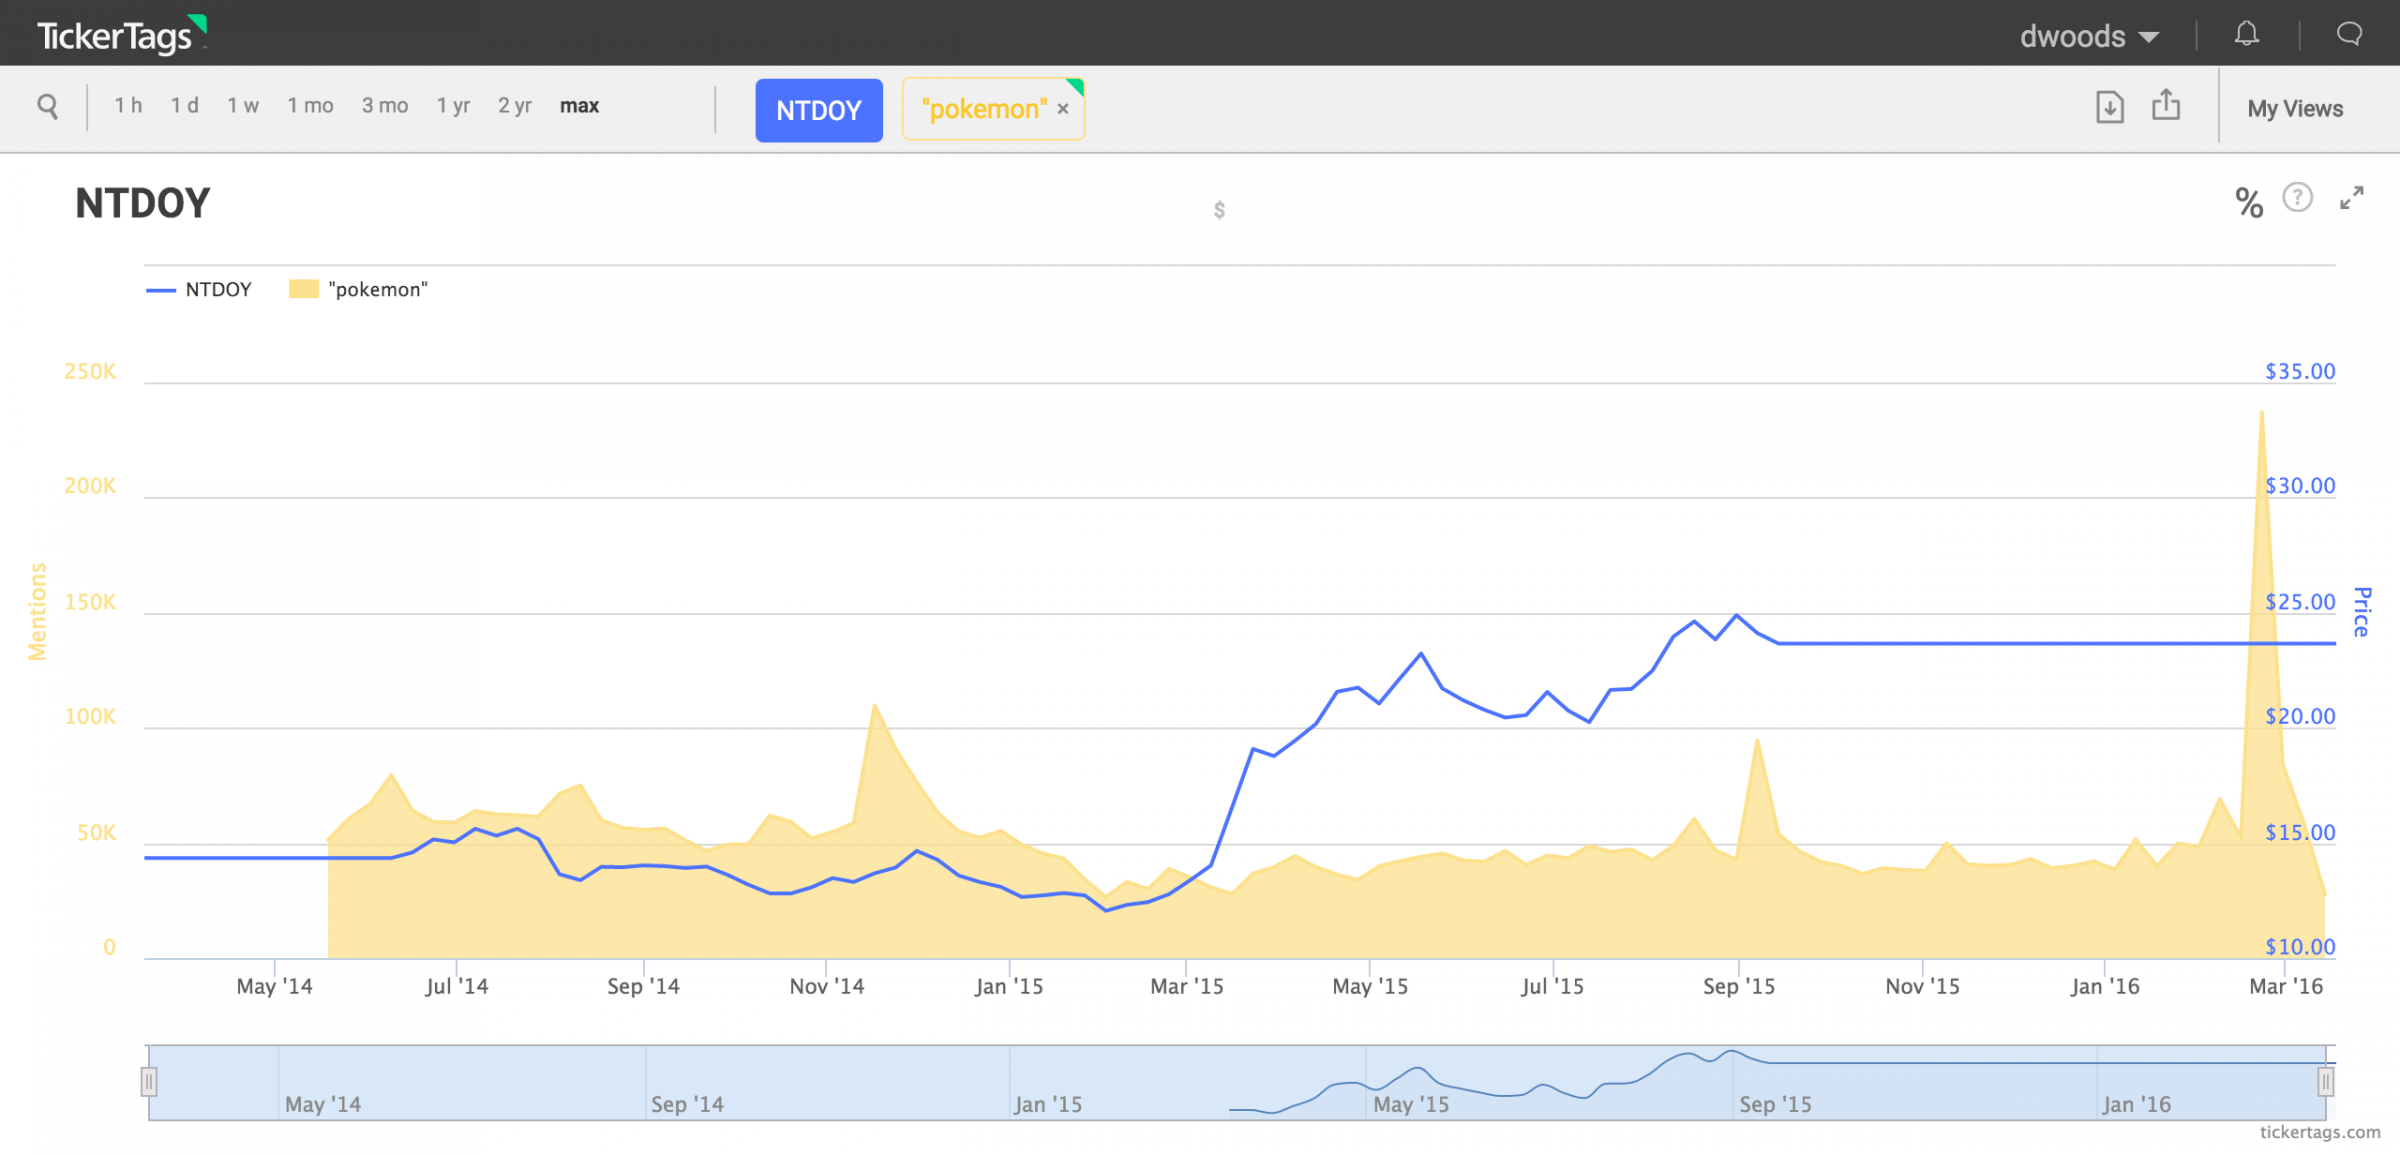Click the May '14 x-axis label
Image resolution: width=2400 pixels, height=1155 pixels.
pos(274,986)
